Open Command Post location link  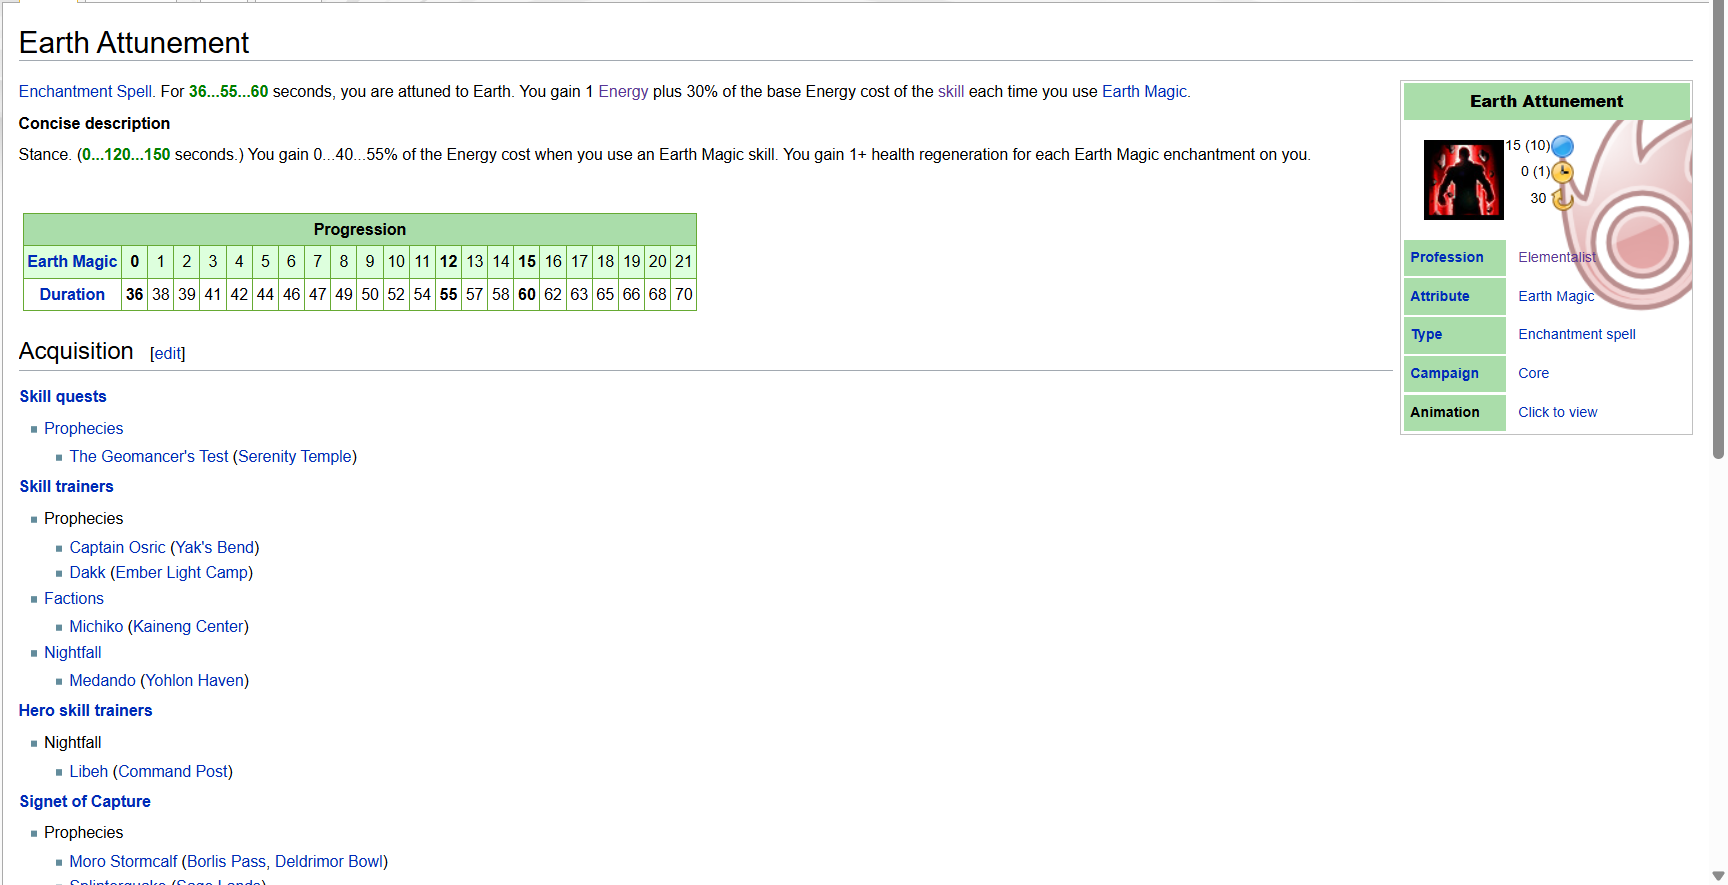tap(173, 771)
